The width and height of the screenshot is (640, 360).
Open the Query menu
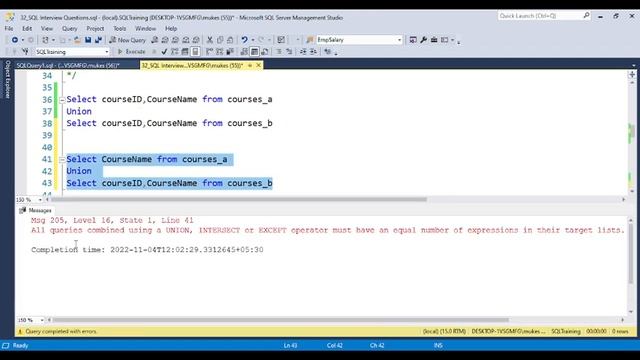69,29
